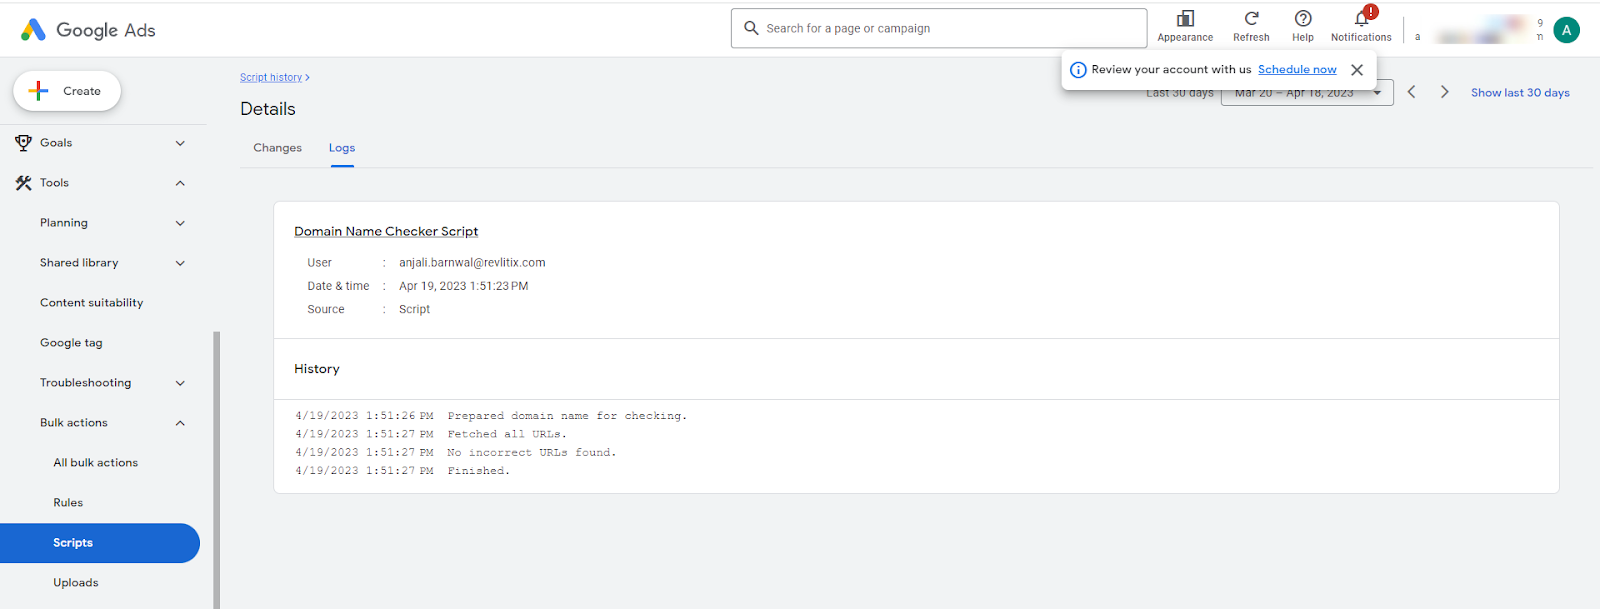The height and width of the screenshot is (609, 1600).
Task: Click log line 'Fetched all URLs.'
Action: pyautogui.click(x=507, y=434)
